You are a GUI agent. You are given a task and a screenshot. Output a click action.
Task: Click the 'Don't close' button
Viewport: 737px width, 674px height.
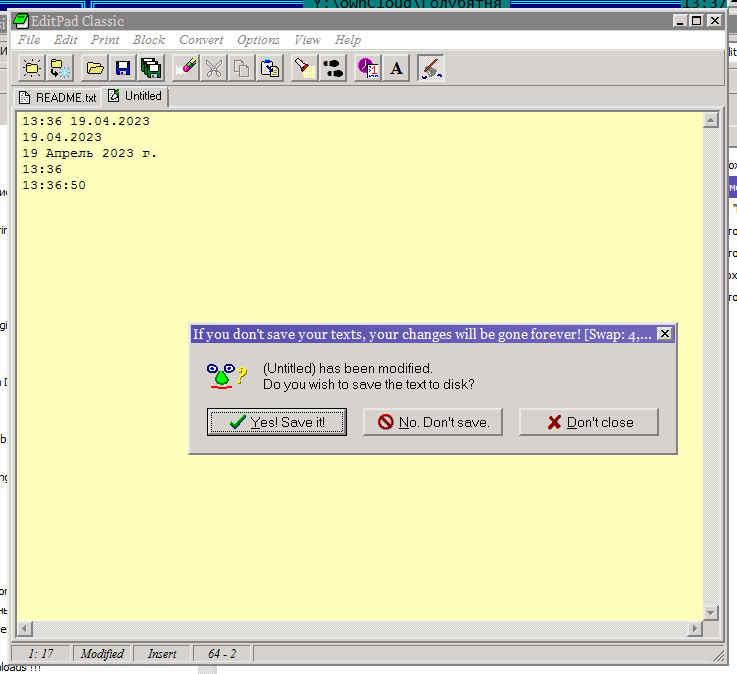[589, 422]
